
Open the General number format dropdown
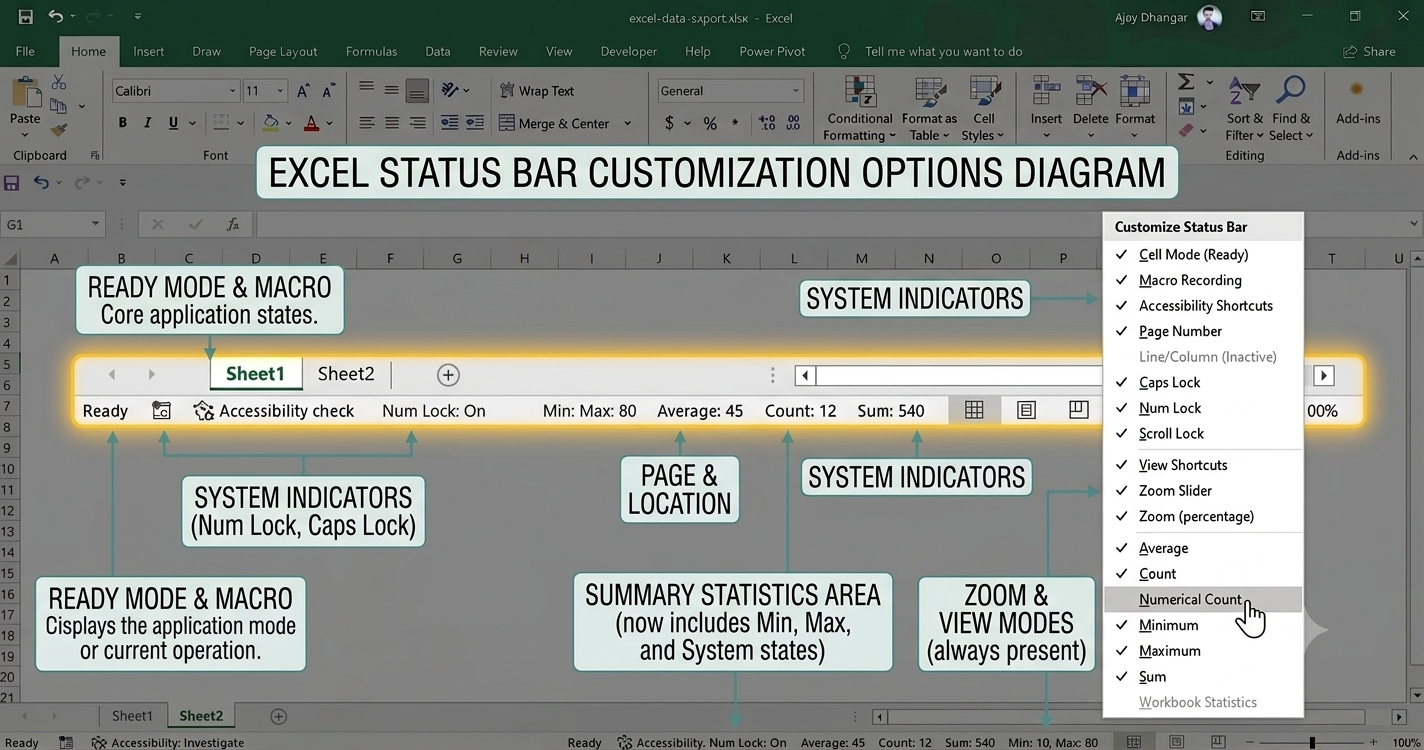tap(796, 91)
